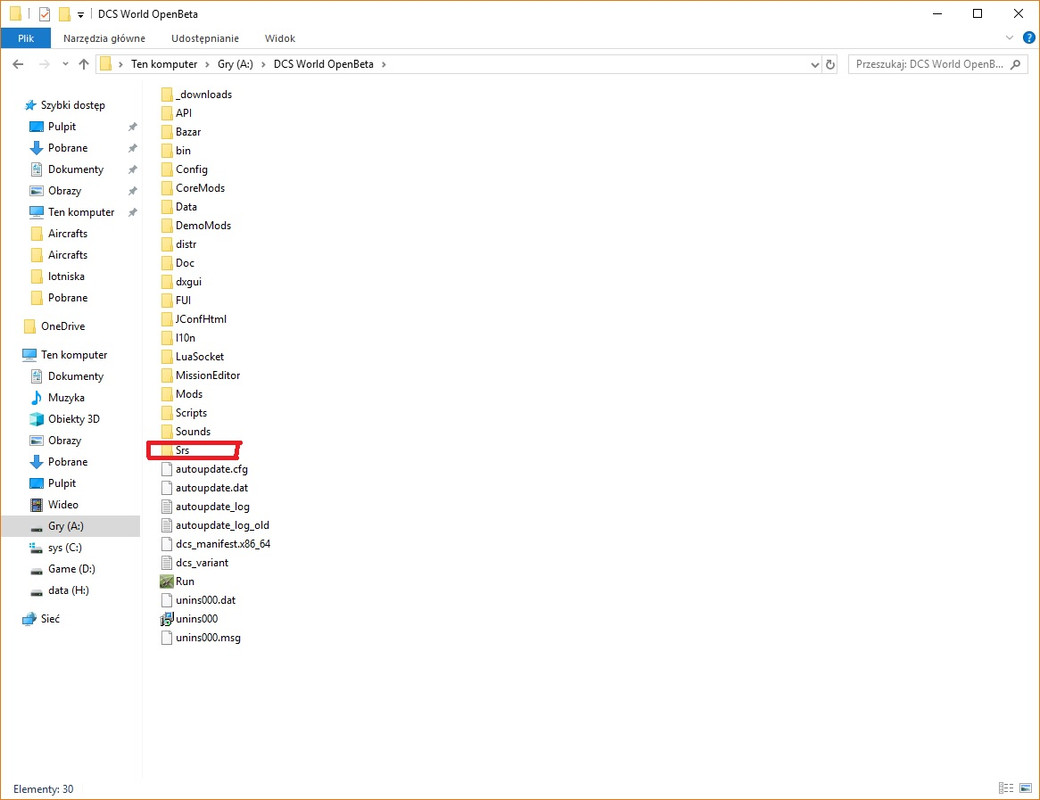Open pinned Pobrane under quick access

[x=68, y=148]
